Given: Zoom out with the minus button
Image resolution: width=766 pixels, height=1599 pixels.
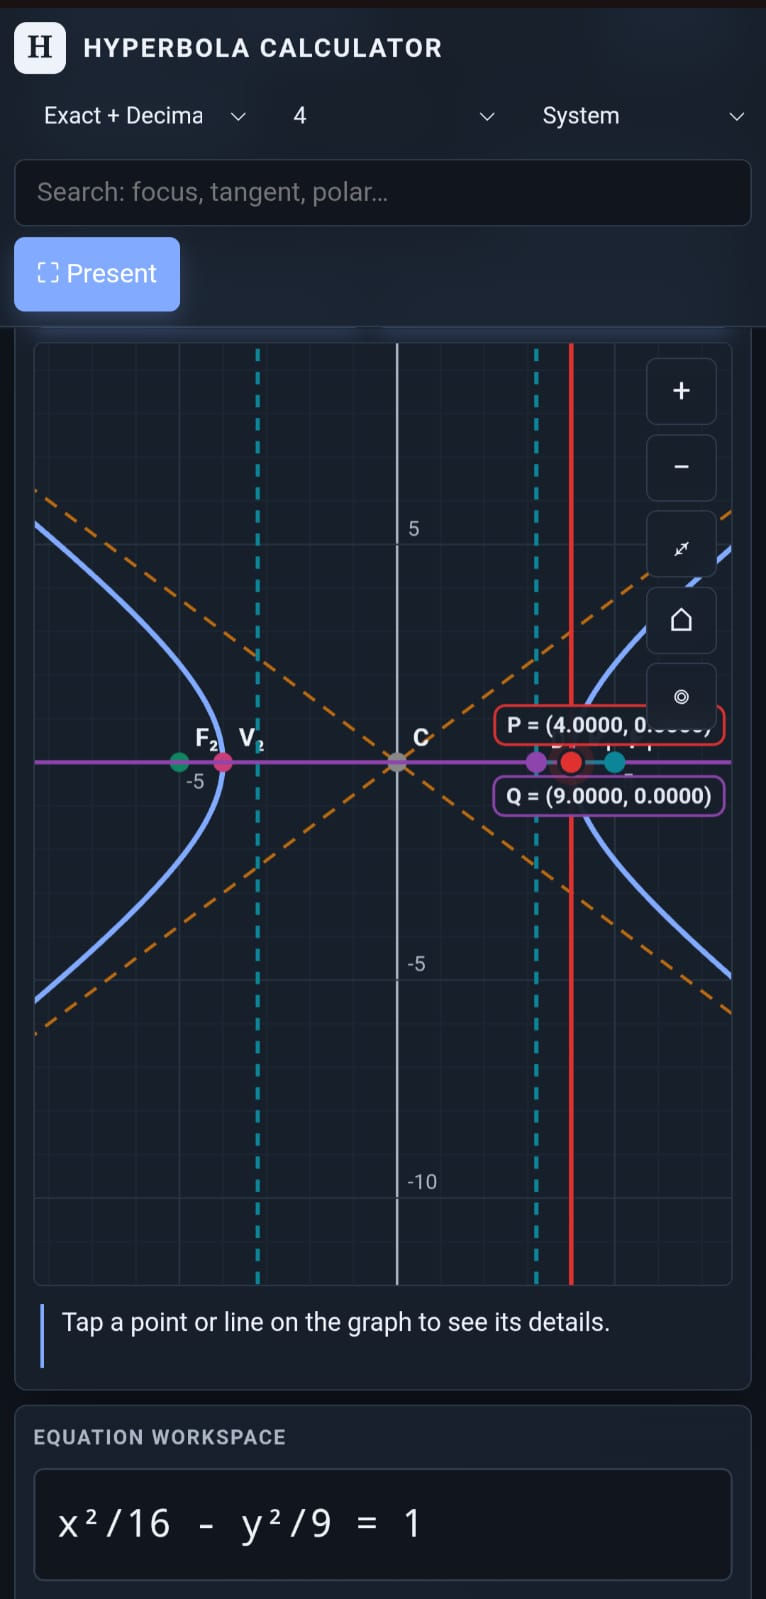Looking at the screenshot, I should [681, 467].
